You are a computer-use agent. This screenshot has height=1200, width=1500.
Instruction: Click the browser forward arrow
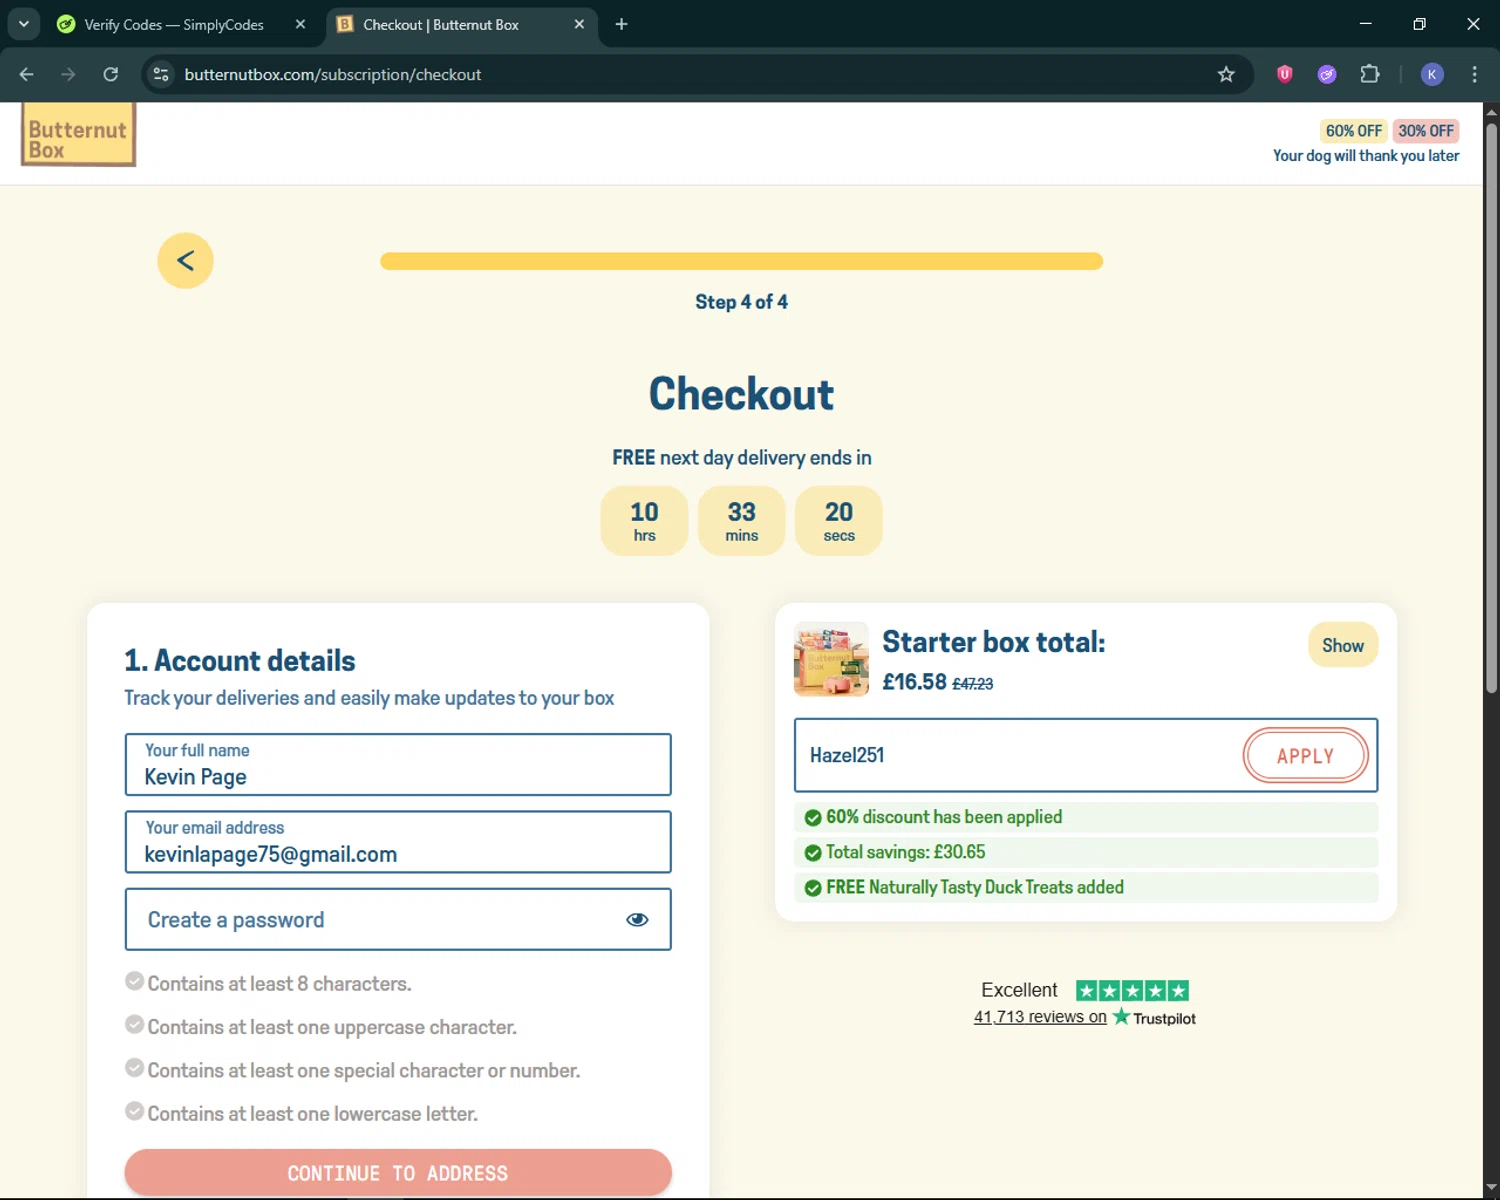coord(68,74)
